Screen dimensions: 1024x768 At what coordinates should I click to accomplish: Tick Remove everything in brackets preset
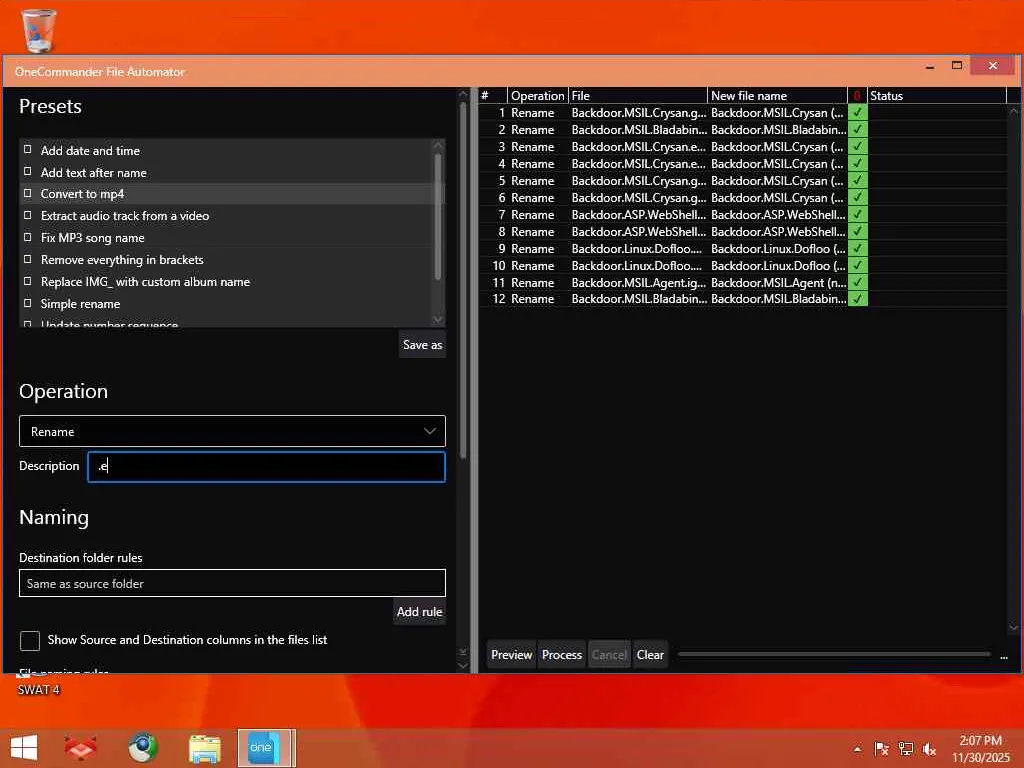pyautogui.click(x=27, y=259)
